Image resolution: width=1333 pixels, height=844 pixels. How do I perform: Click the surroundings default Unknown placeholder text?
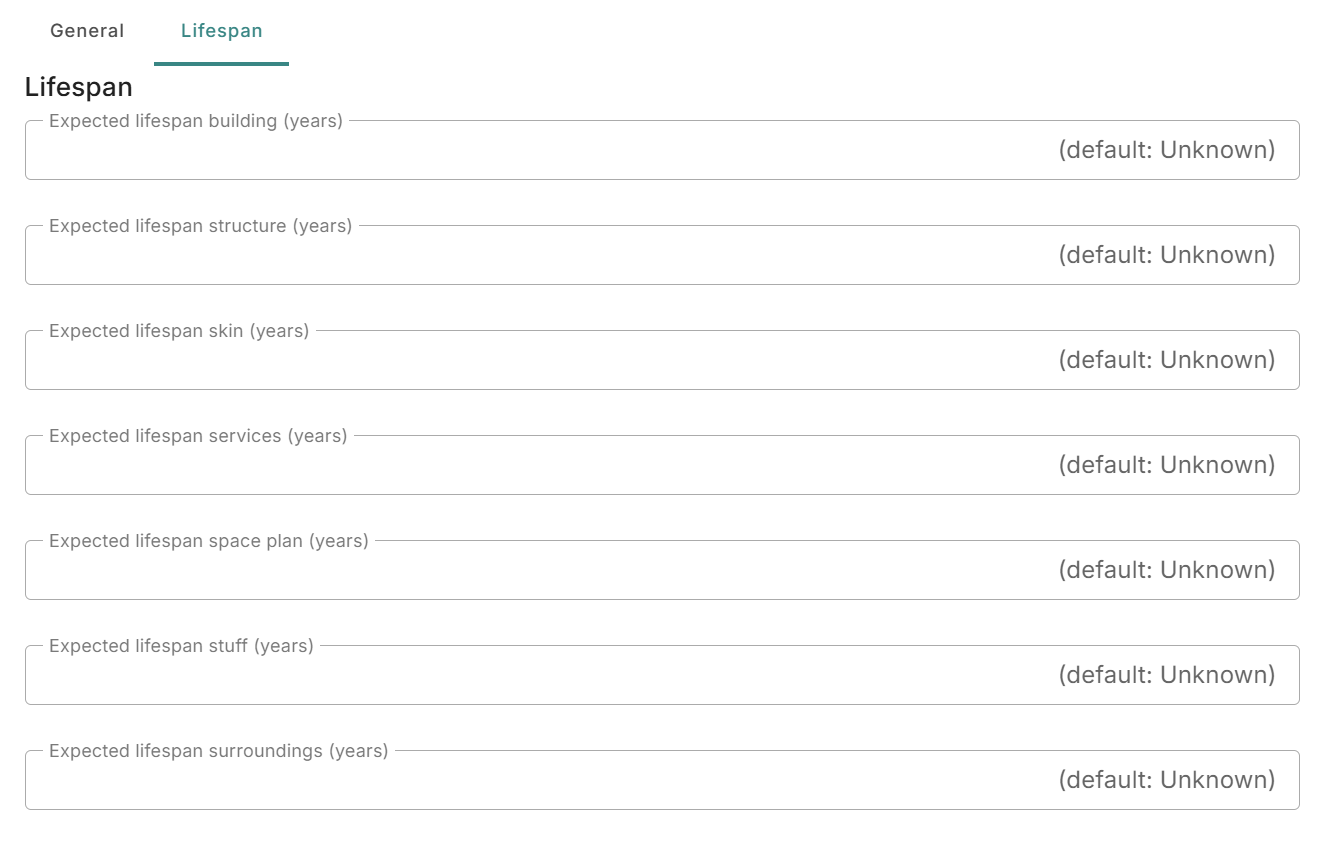(x=1166, y=779)
